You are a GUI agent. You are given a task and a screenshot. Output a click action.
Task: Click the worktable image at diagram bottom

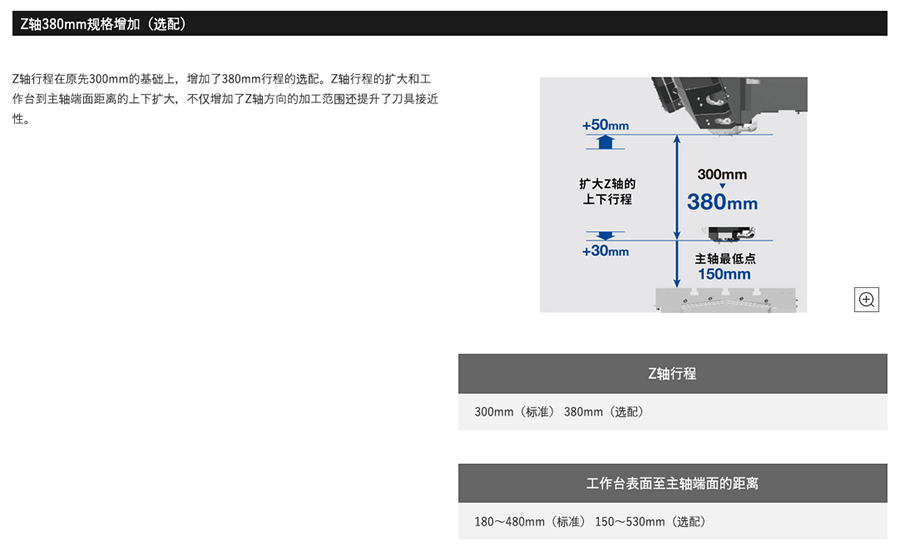click(724, 299)
